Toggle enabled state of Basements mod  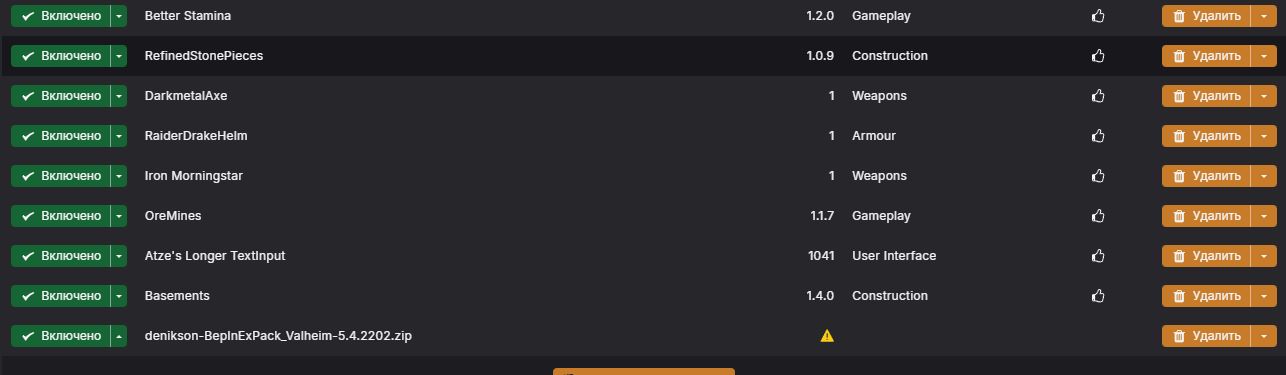tap(60, 296)
